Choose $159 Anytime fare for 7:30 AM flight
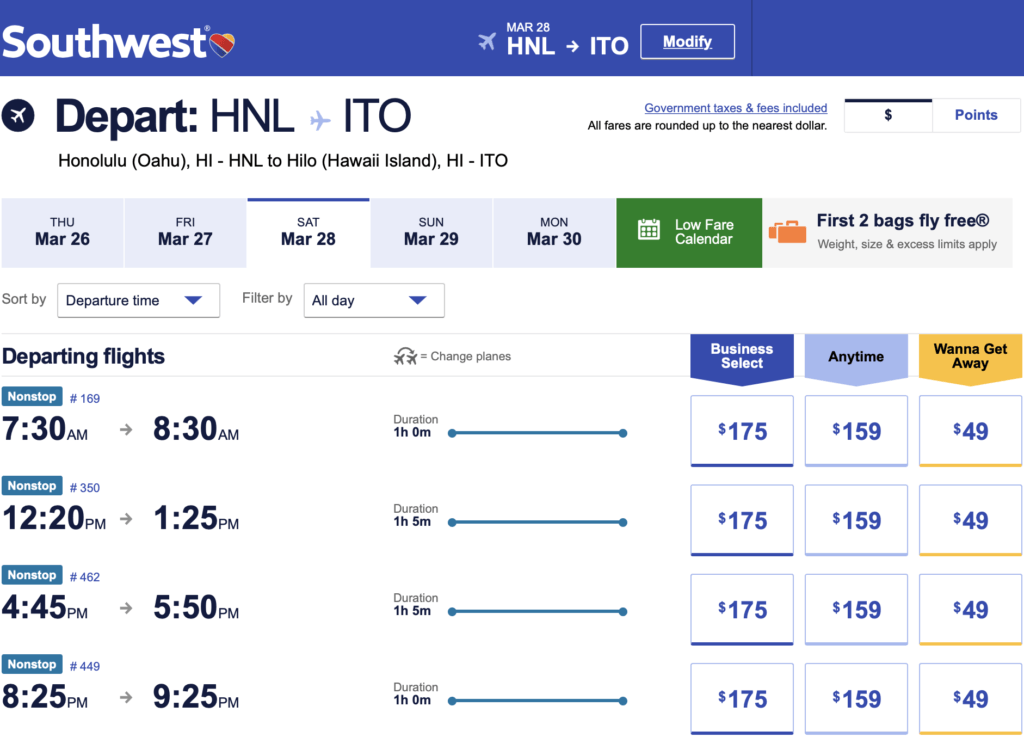This screenshot has height=737, width=1024. pyautogui.click(x=856, y=431)
